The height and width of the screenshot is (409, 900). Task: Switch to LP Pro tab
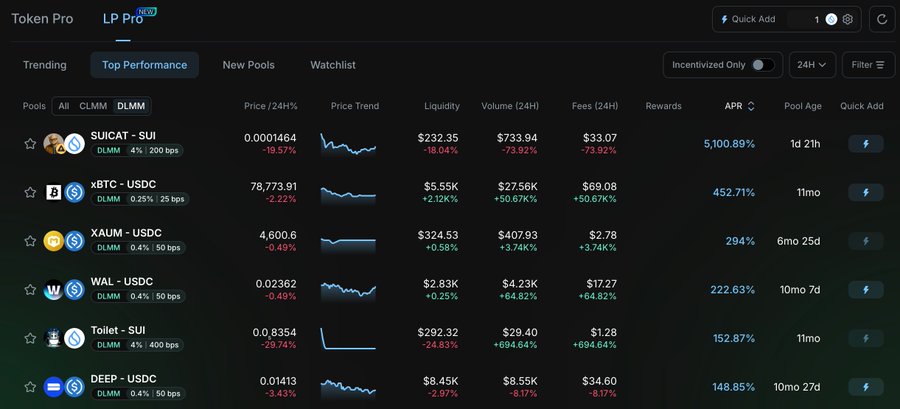(x=123, y=19)
